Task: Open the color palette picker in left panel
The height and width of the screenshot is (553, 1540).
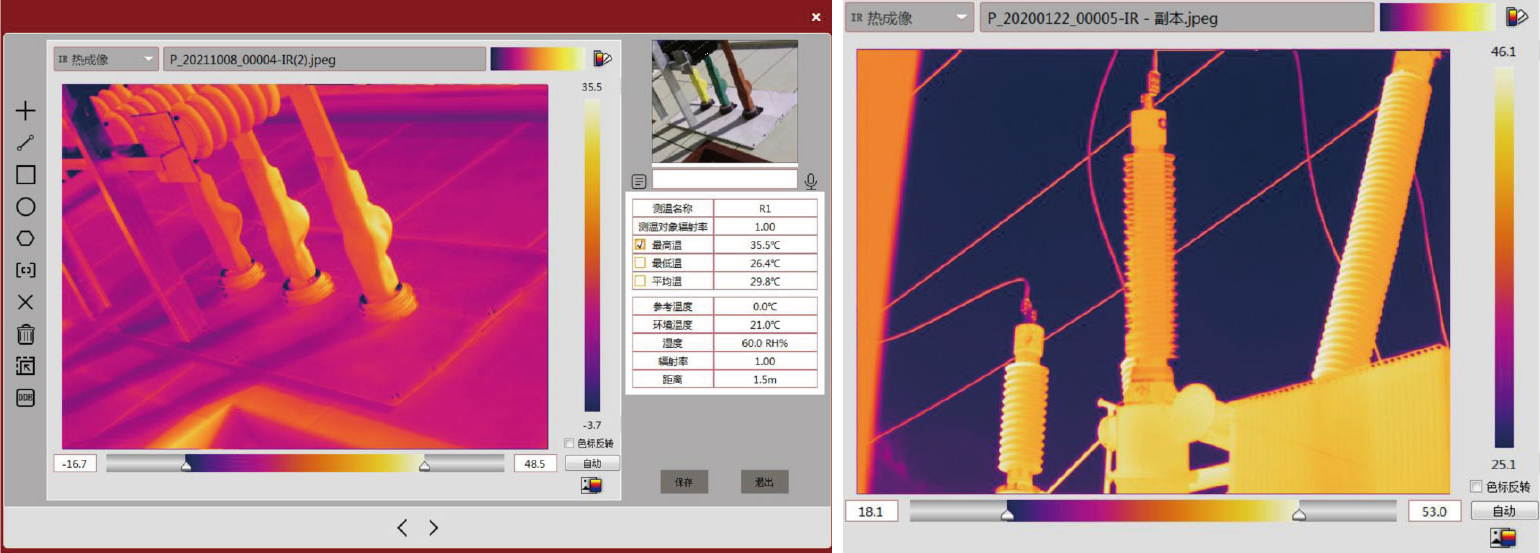Action: pyautogui.click(x=602, y=59)
